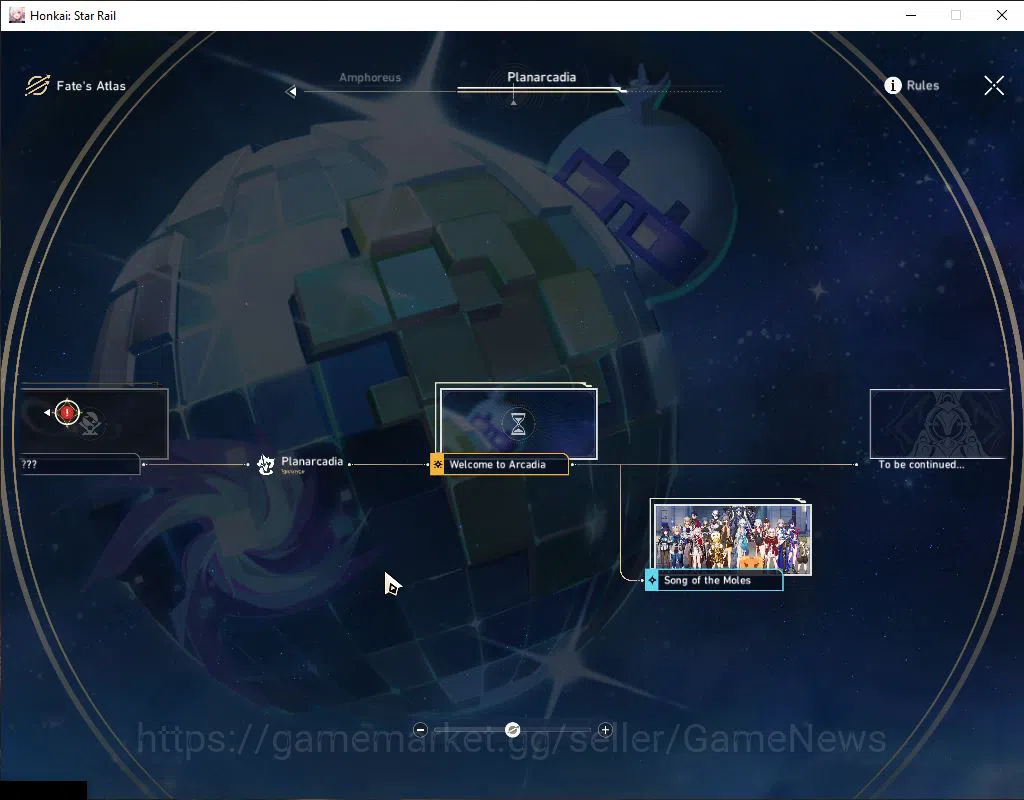Click the Planarcadia node emblem icon
This screenshot has width=1024, height=800.
tap(265, 464)
